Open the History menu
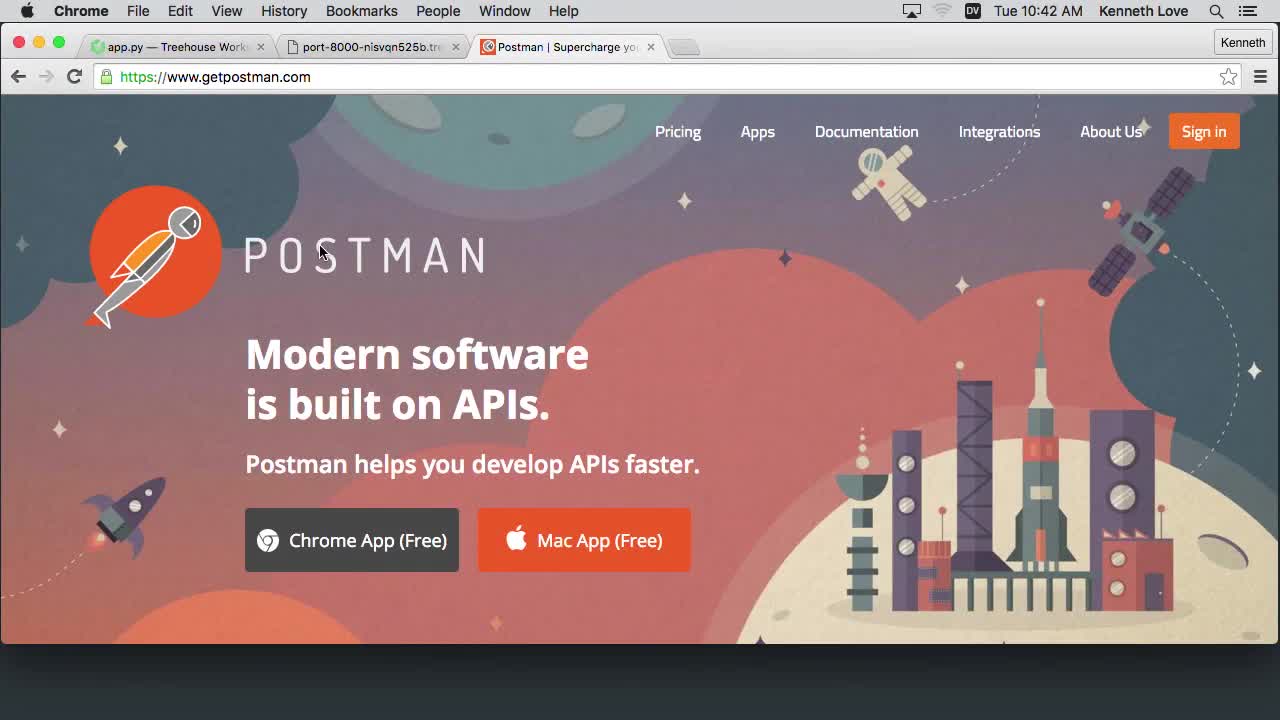Viewport: 1280px width, 720px height. pyautogui.click(x=284, y=11)
